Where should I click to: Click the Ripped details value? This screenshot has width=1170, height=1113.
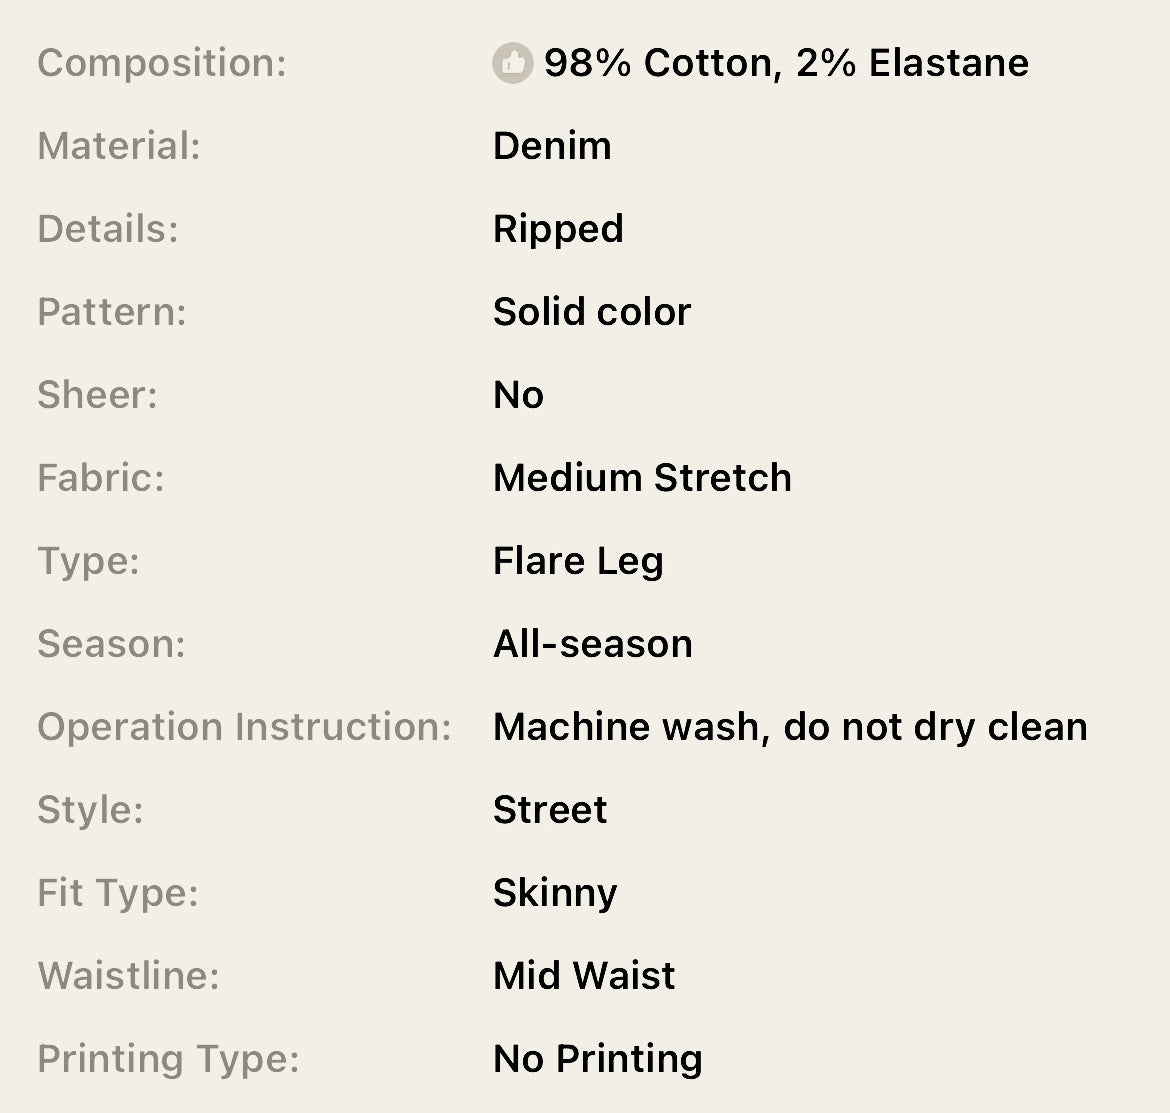pyautogui.click(x=558, y=229)
